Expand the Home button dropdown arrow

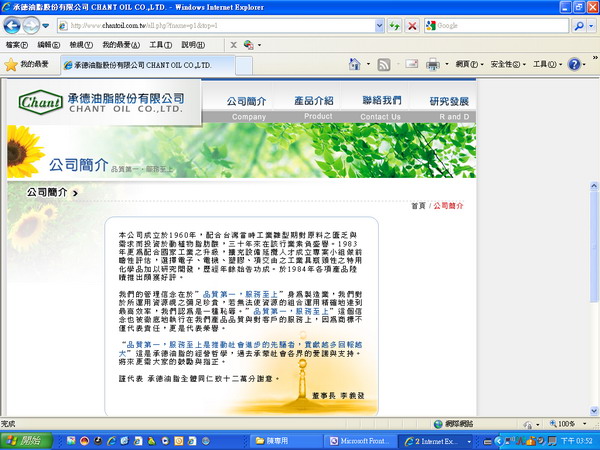tap(368, 64)
